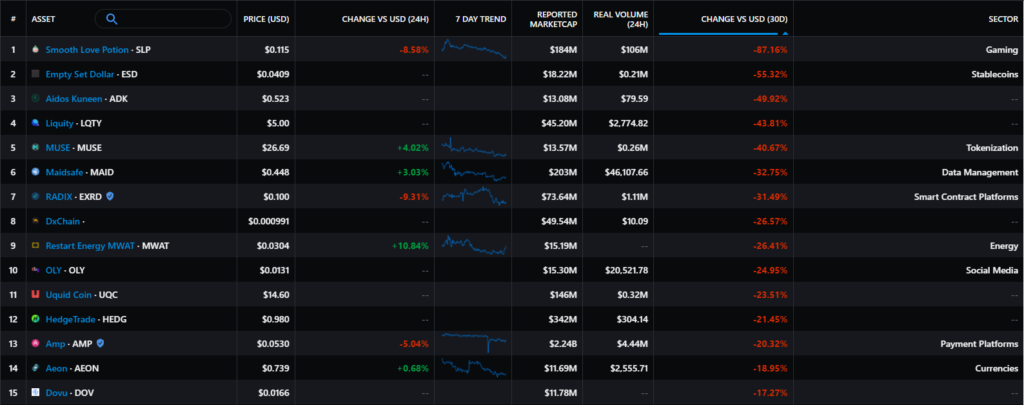Screen dimensions: 1024x405
Task: Sort by Price (USD) column header
Action: [x=265, y=19]
